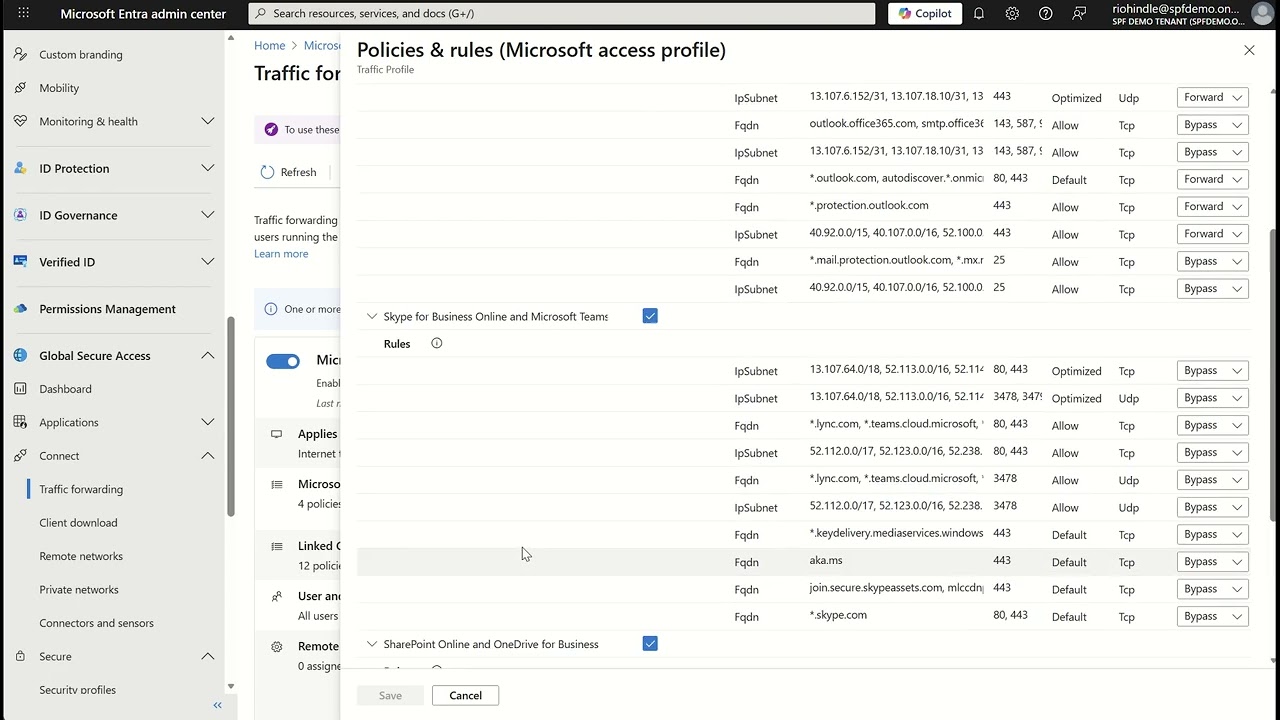Image resolution: width=1280 pixels, height=720 pixels.
Task: Open the app launcher waffle icon
Action: tap(23, 14)
